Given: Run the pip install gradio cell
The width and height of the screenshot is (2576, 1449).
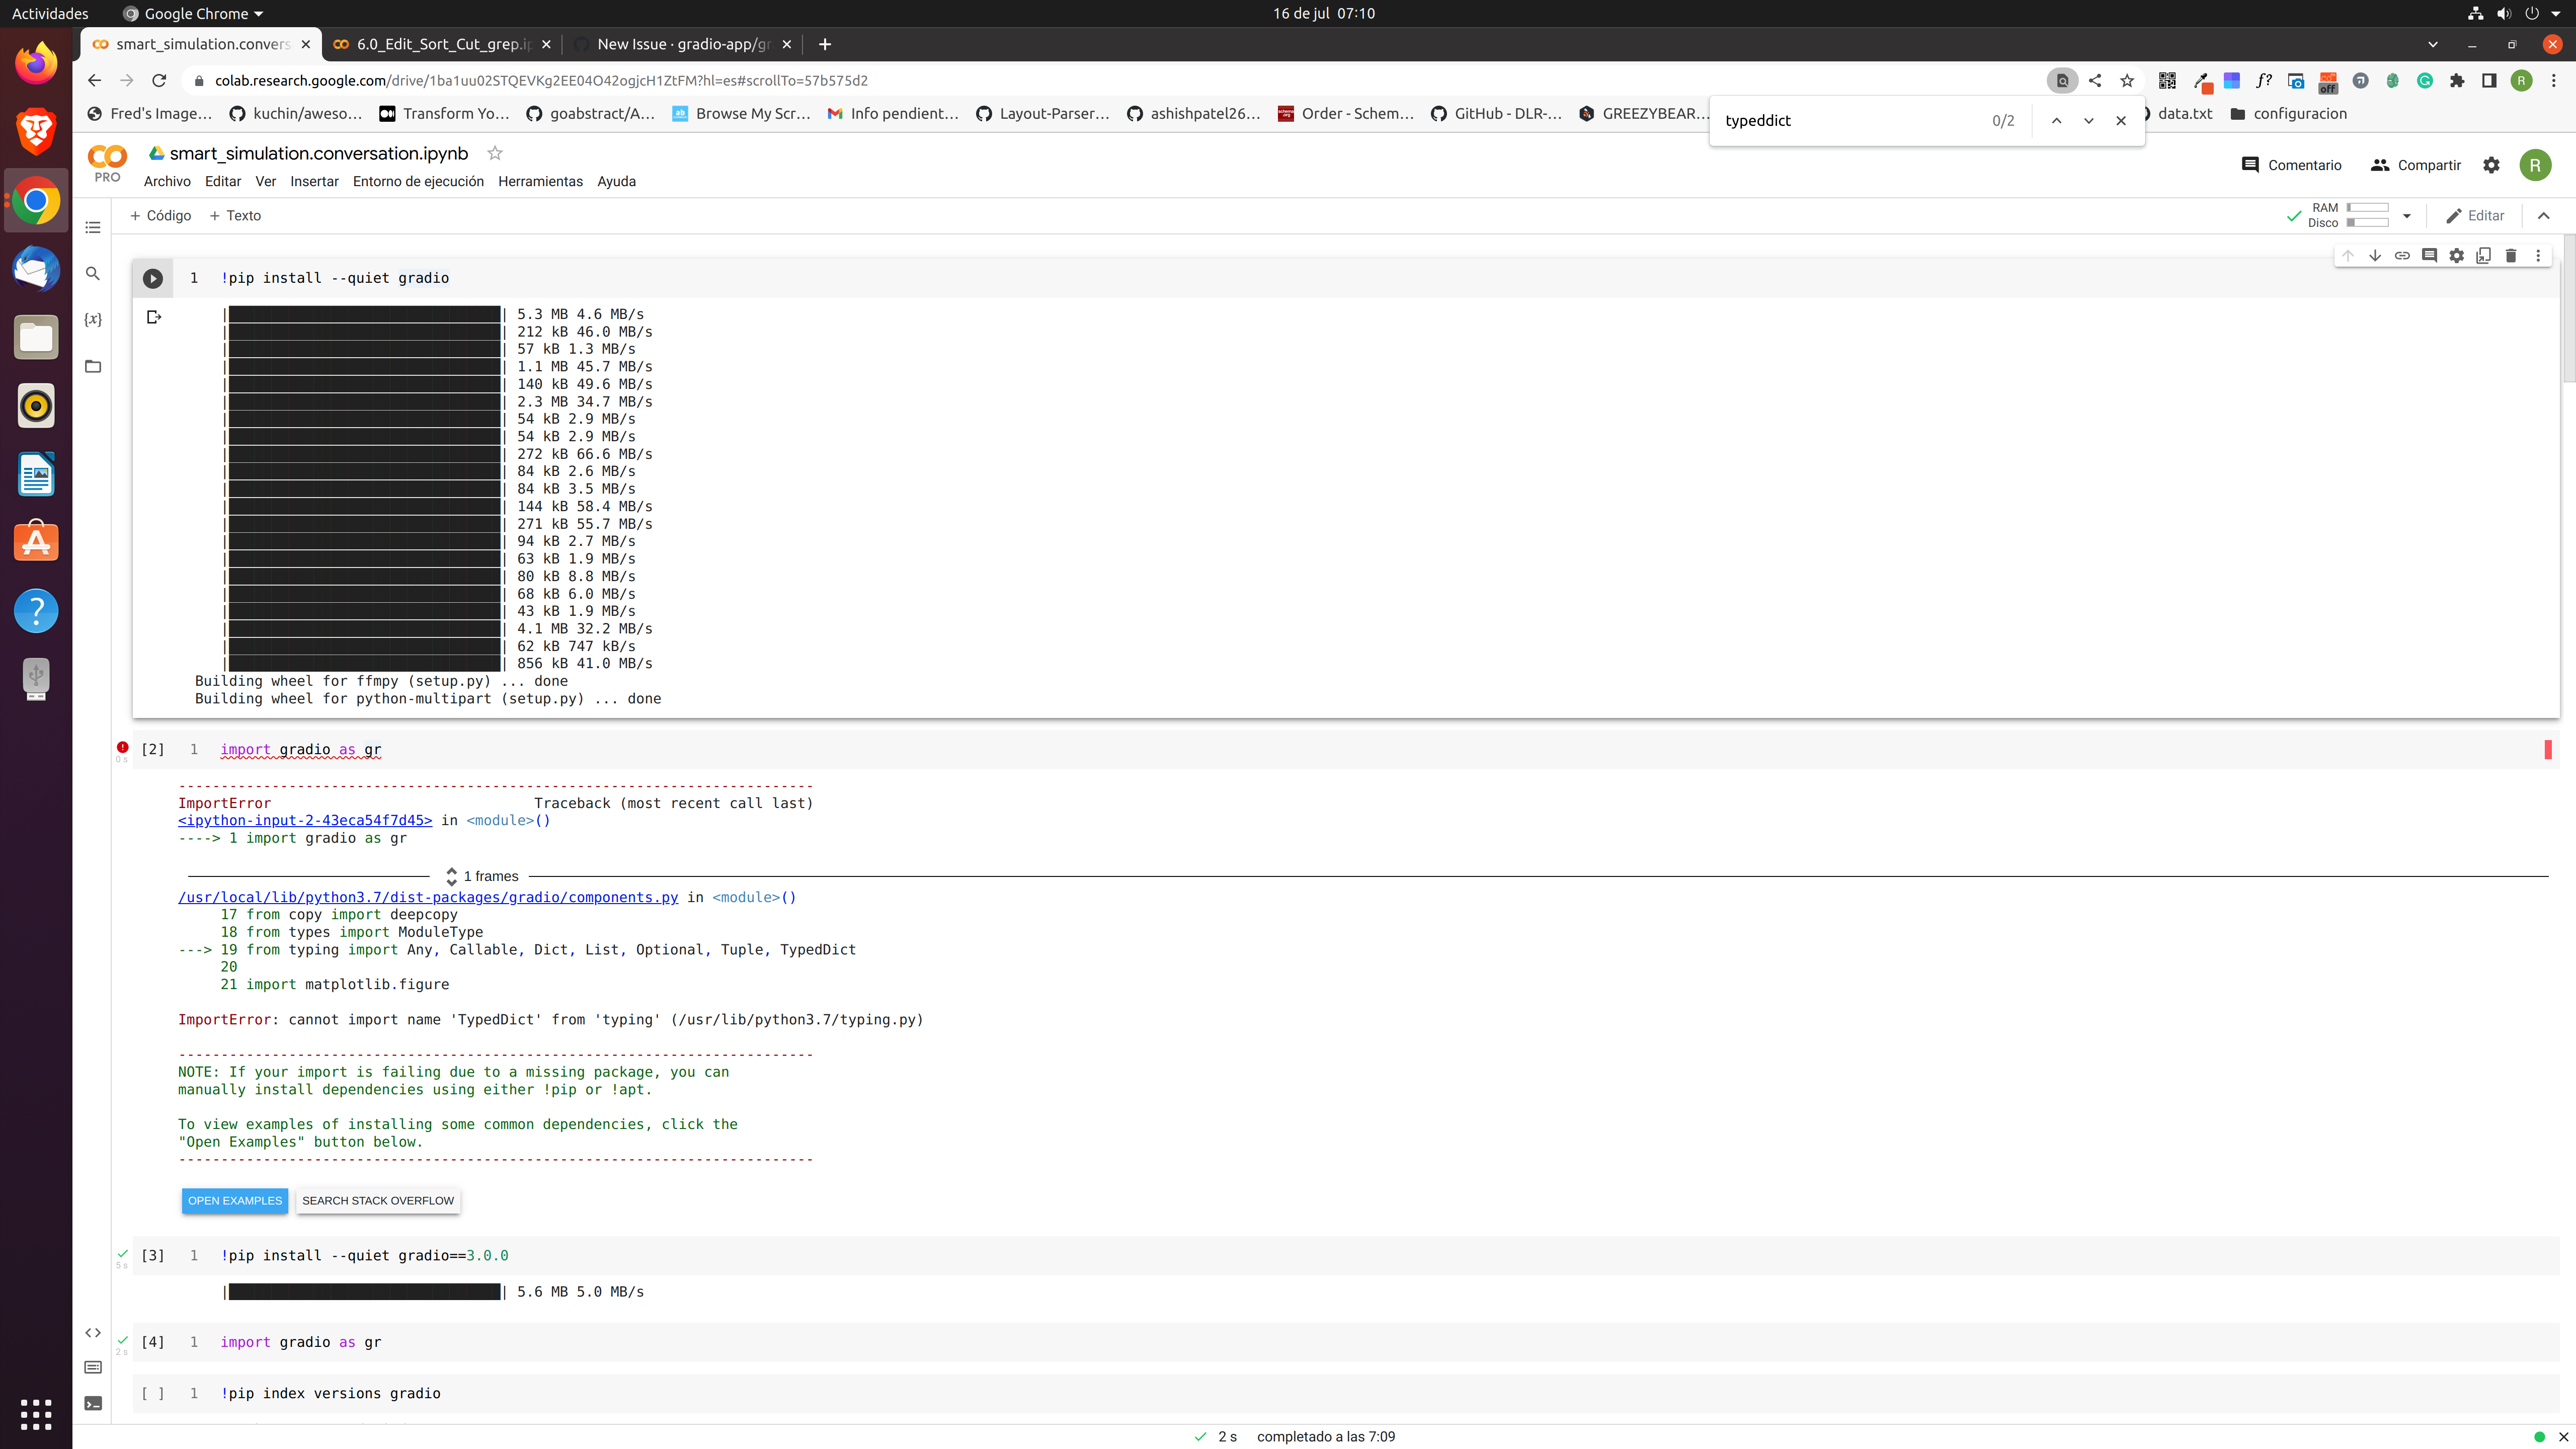Looking at the screenshot, I should [152, 279].
